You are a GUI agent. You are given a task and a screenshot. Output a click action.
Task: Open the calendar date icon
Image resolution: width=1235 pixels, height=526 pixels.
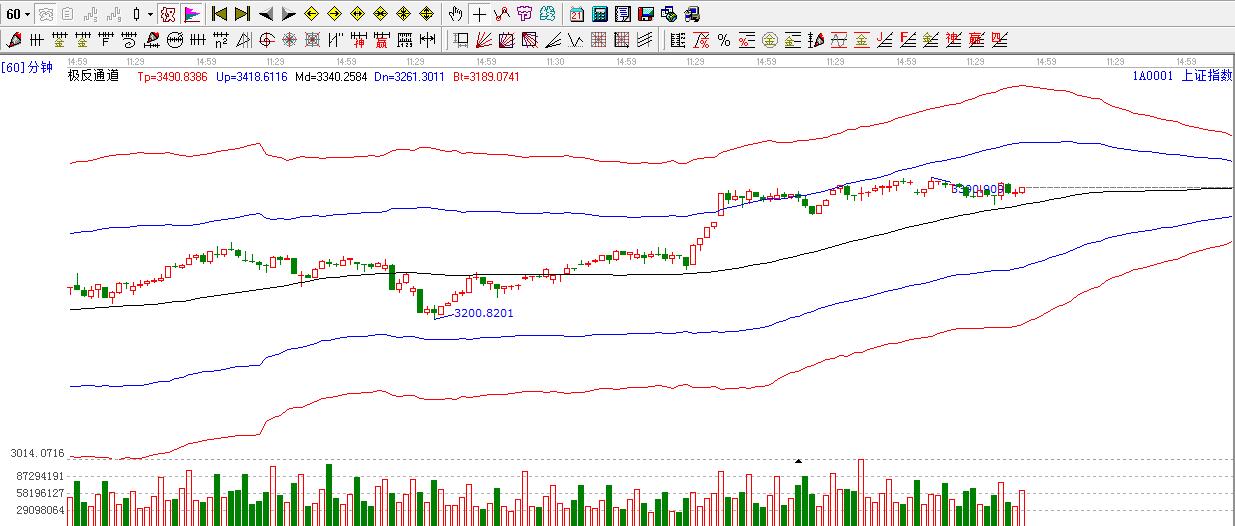[577, 14]
